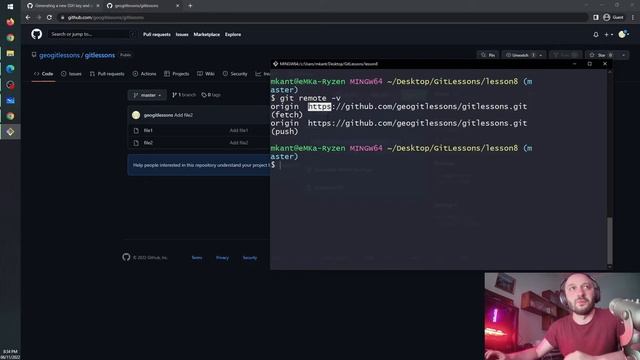The width and height of the screenshot is (640, 360).
Task: Select the Code repository tab
Action: (x=44, y=74)
